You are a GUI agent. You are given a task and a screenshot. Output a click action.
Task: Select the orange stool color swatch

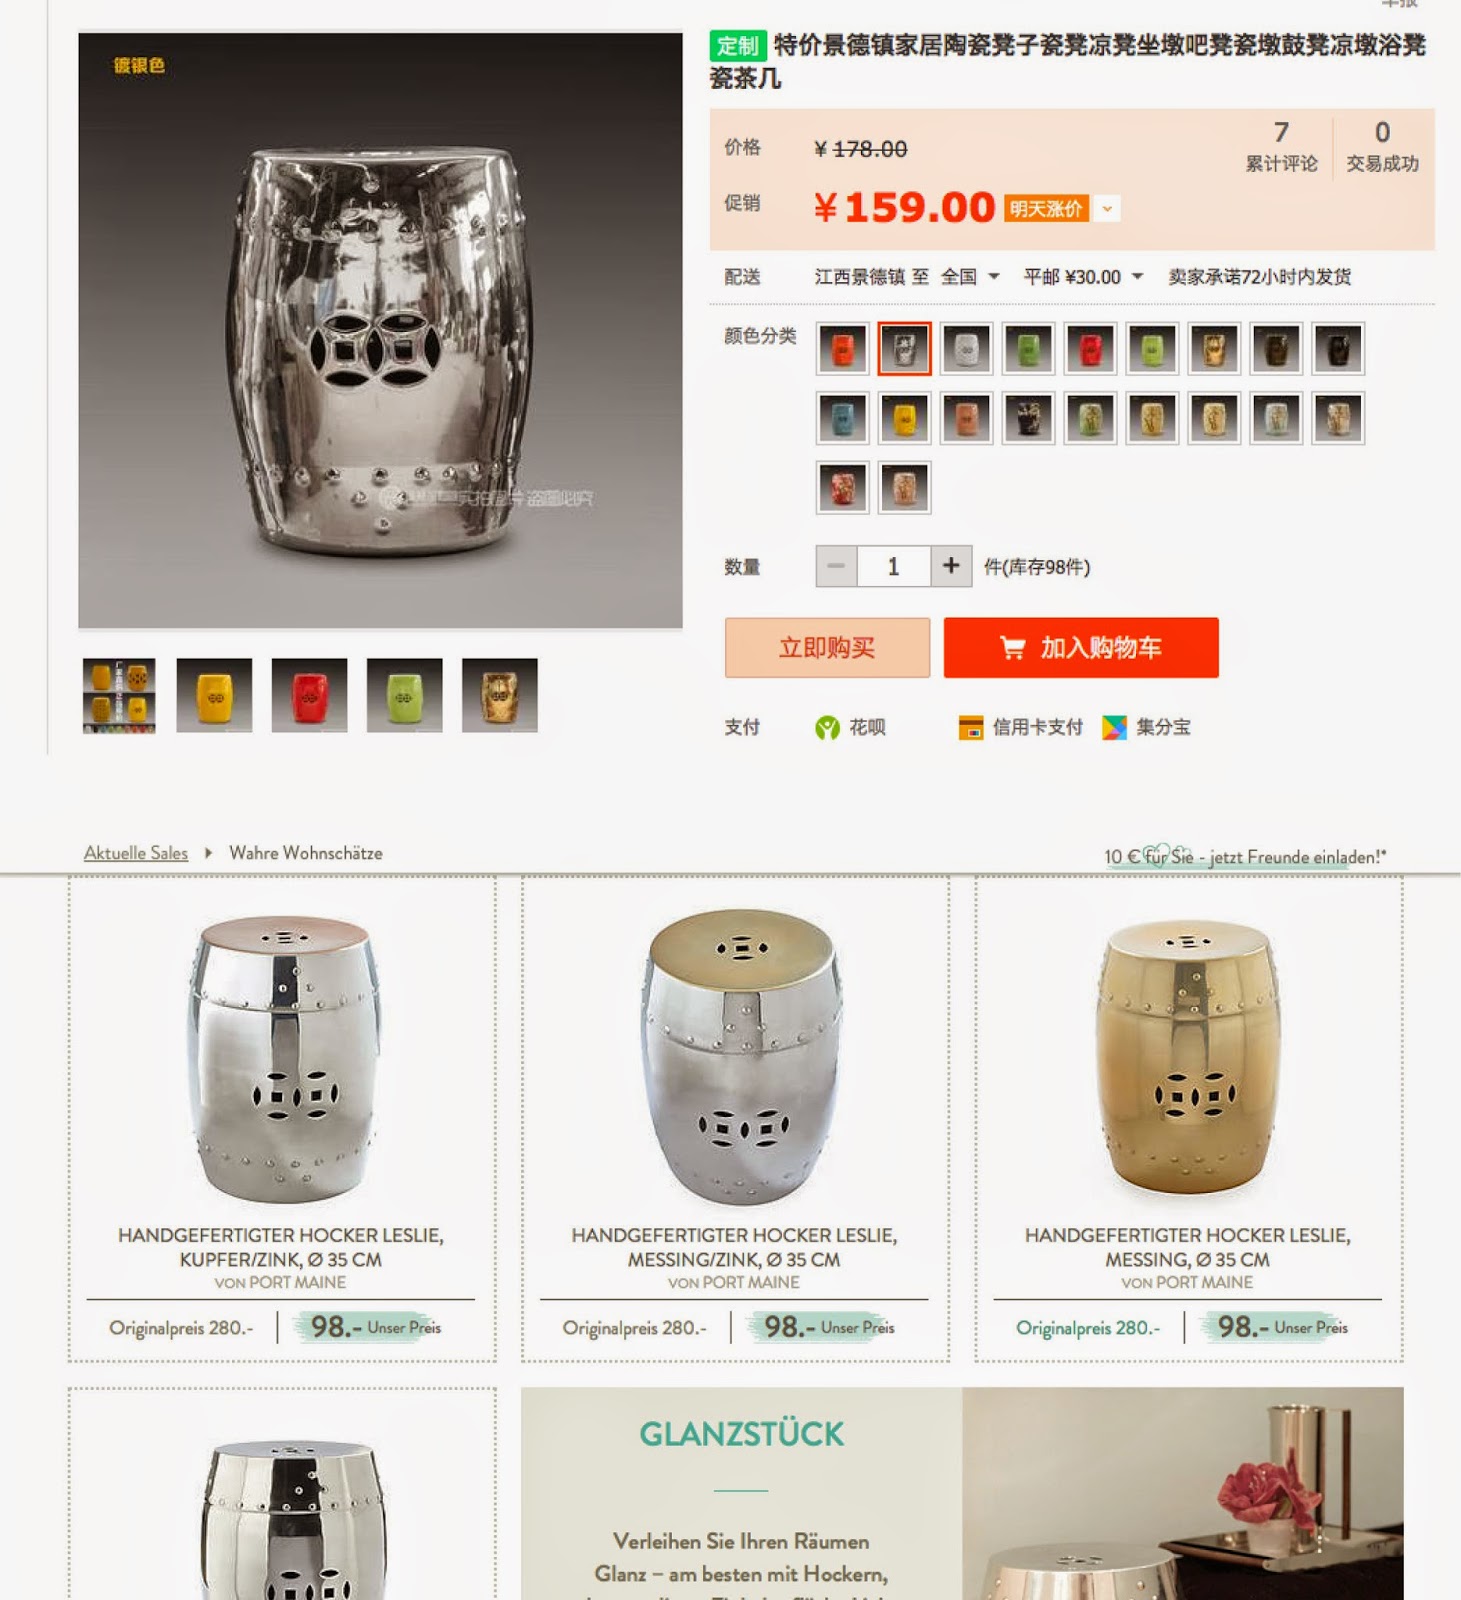pyautogui.click(x=842, y=349)
